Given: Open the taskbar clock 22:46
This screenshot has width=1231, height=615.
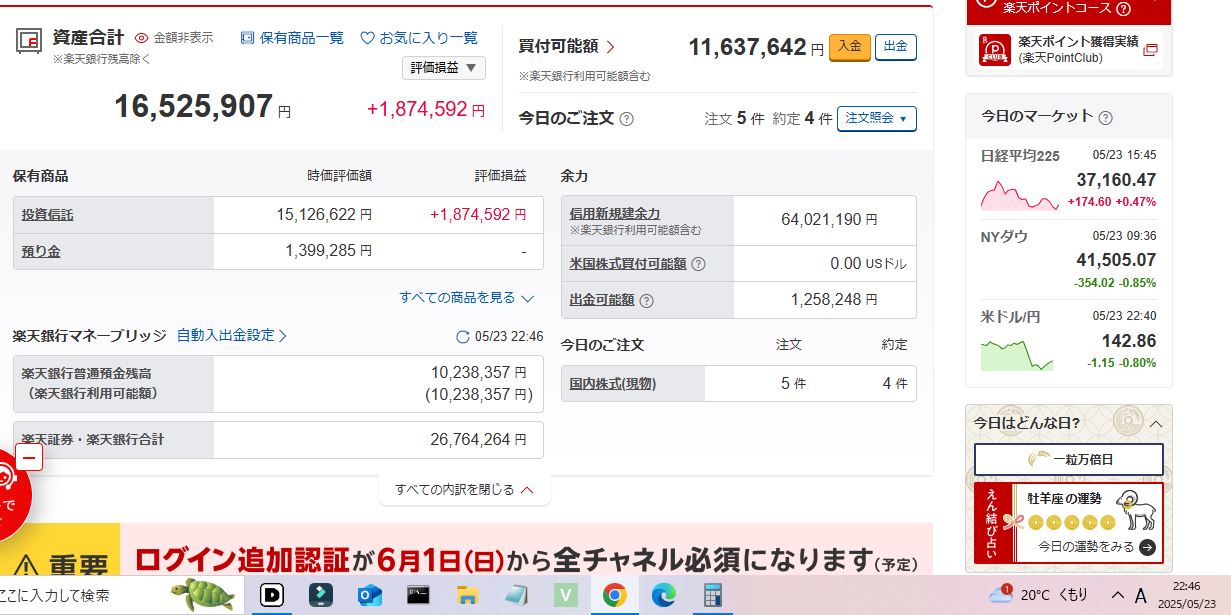Looking at the screenshot, I should click(1187, 595).
